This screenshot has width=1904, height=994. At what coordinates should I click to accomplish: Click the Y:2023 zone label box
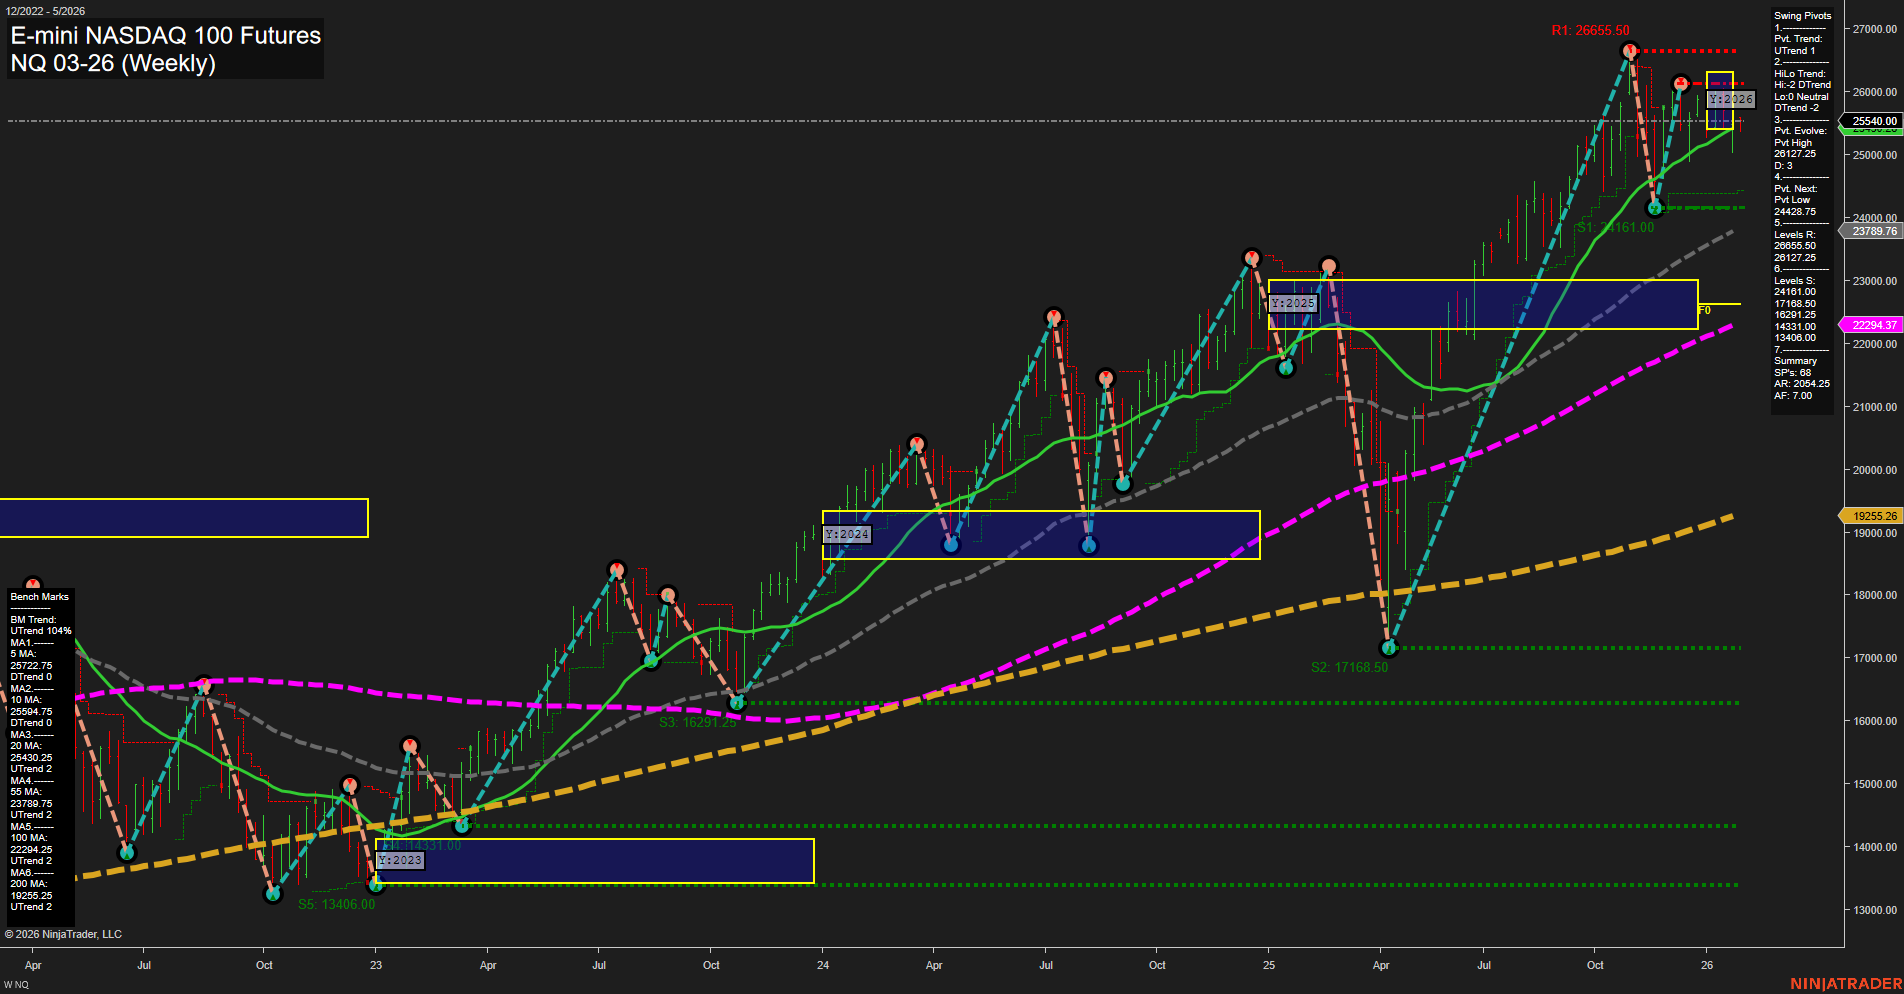pos(402,860)
